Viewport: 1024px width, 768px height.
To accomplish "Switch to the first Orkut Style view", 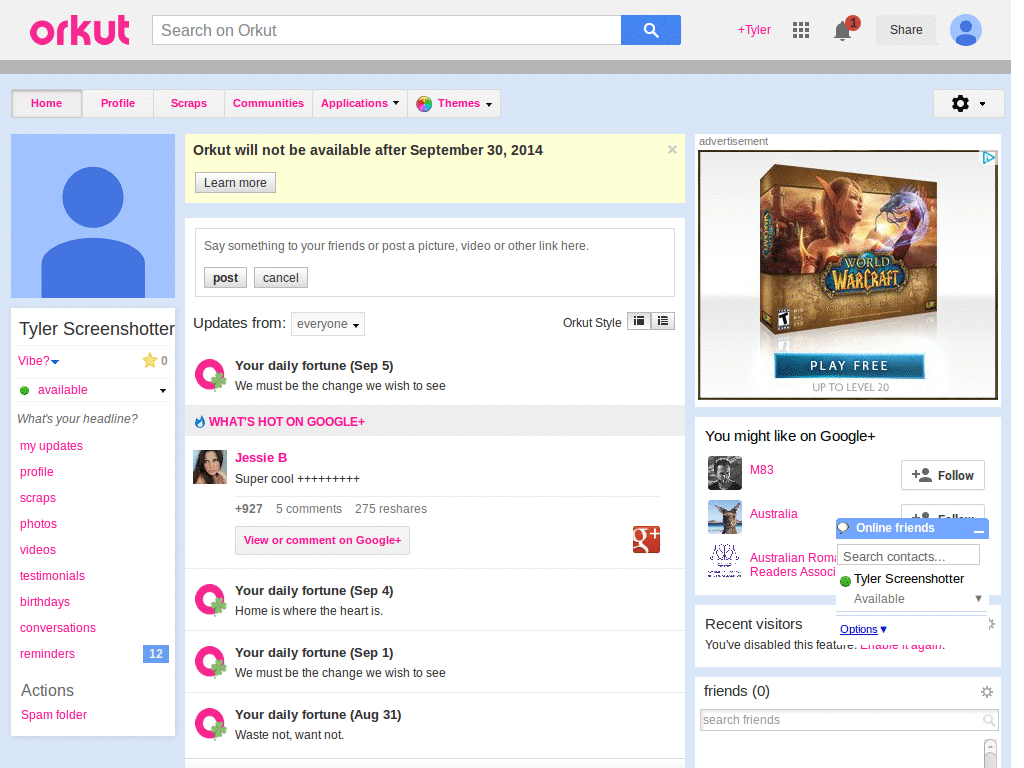I will click(x=638, y=321).
